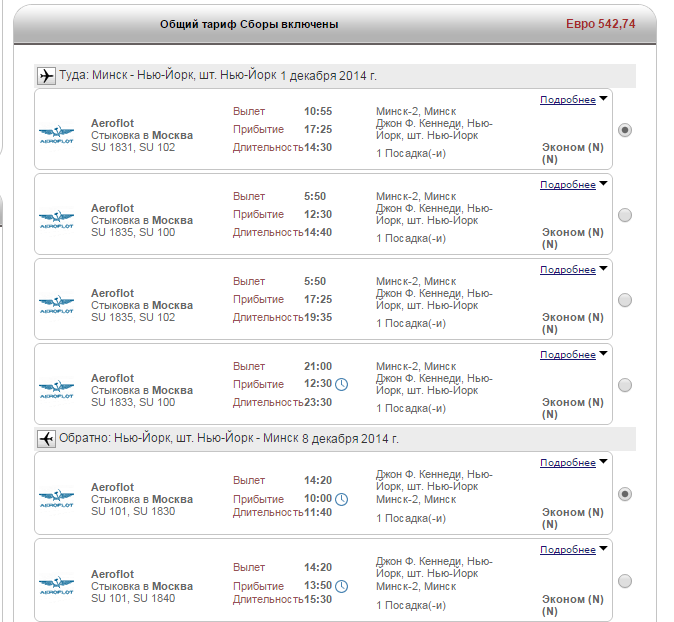Select the 10:55 outbound flight radio button
The image size is (674, 622).
(625, 130)
